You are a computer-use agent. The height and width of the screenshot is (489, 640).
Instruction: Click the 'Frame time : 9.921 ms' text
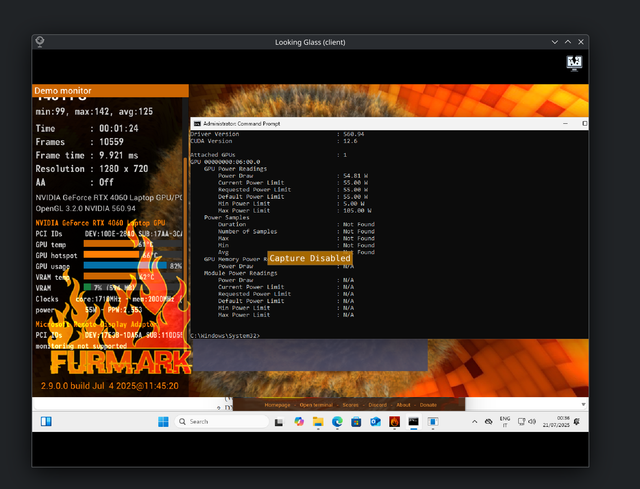pyautogui.click(x=87, y=155)
